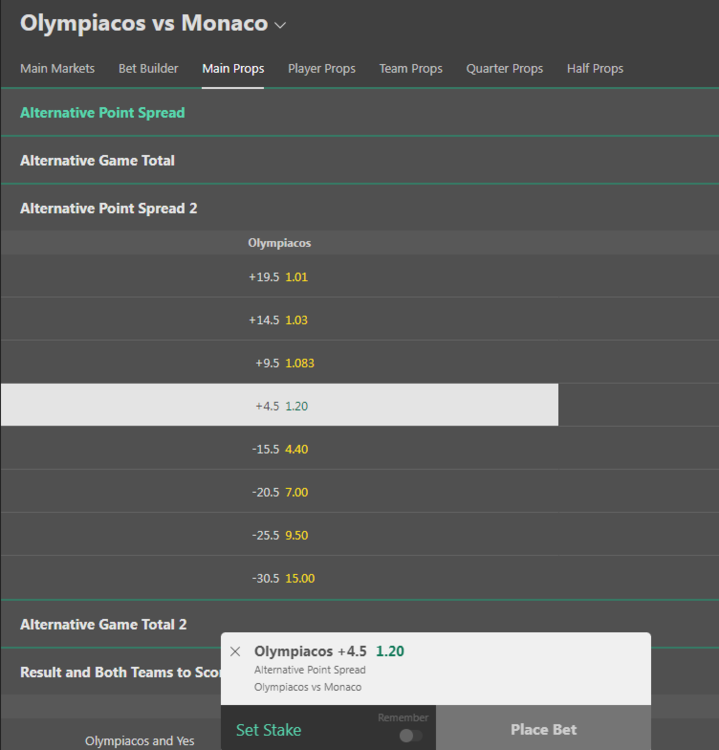Pick the Olympiacos +9.5 odds 1.083
The width and height of the screenshot is (719, 750).
(279, 363)
